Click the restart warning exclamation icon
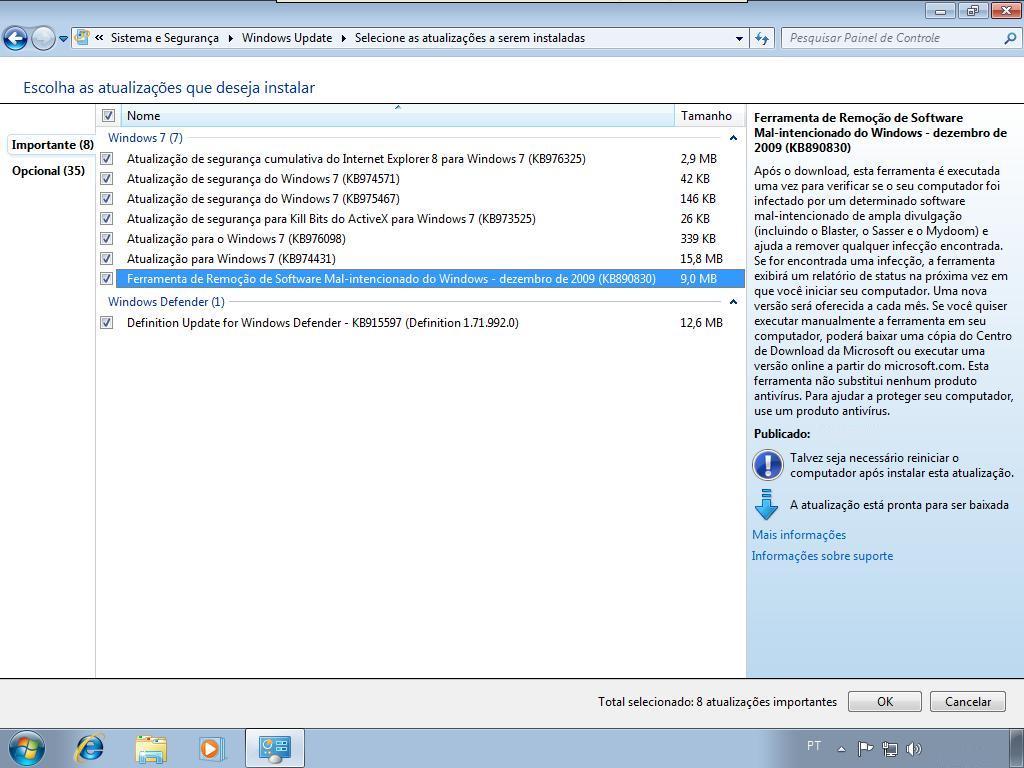Image resolution: width=1024 pixels, height=768 pixels. click(767, 465)
